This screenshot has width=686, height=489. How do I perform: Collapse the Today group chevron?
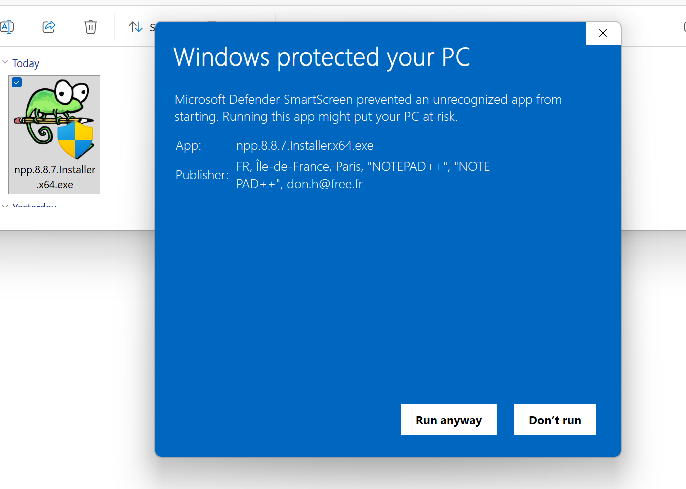click(5, 63)
